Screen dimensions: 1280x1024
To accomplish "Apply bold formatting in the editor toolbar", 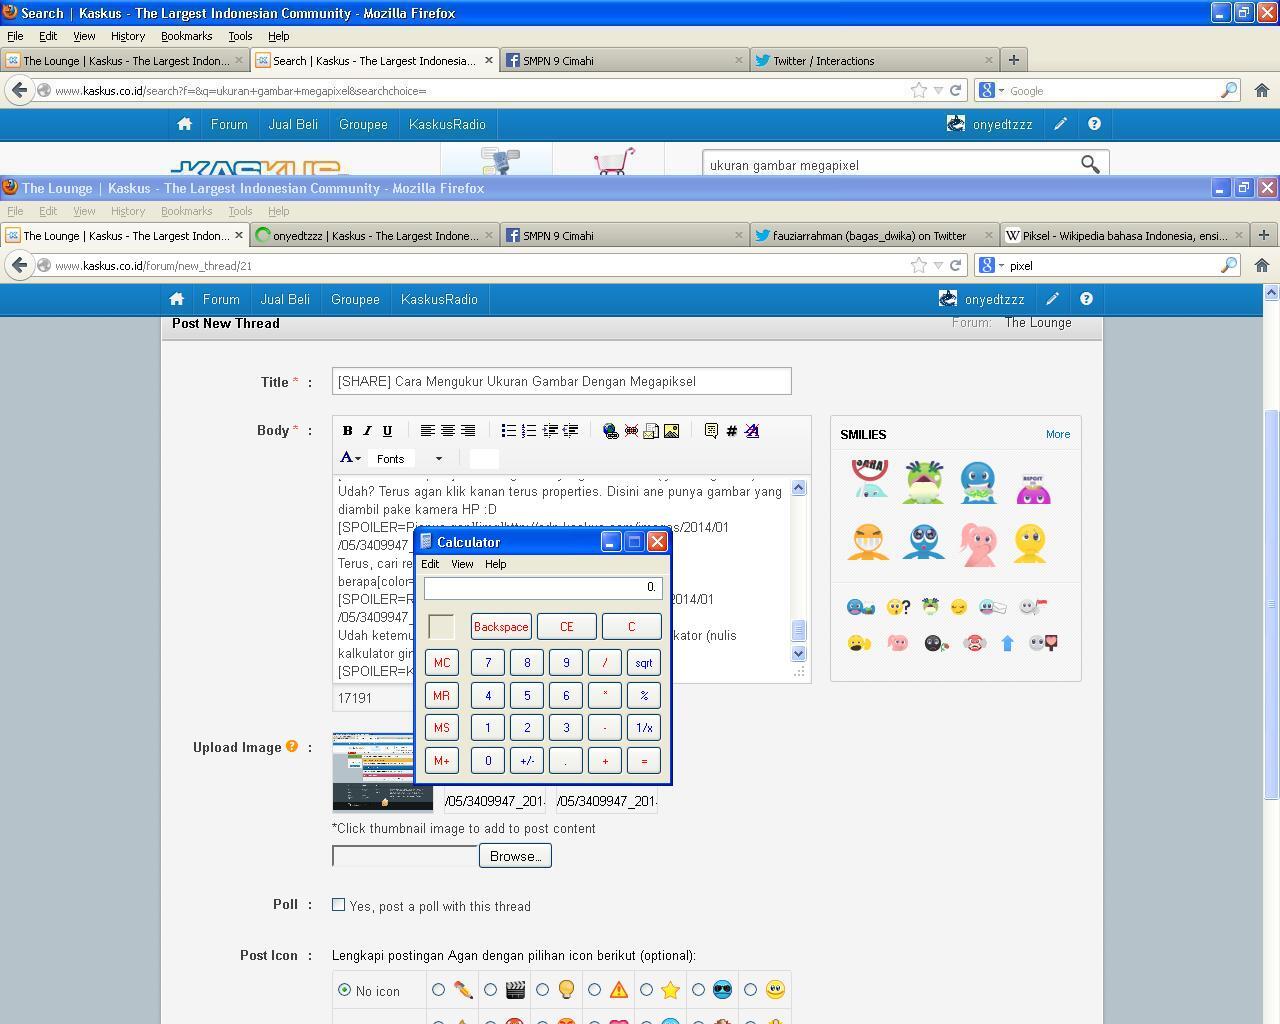I will pos(347,431).
